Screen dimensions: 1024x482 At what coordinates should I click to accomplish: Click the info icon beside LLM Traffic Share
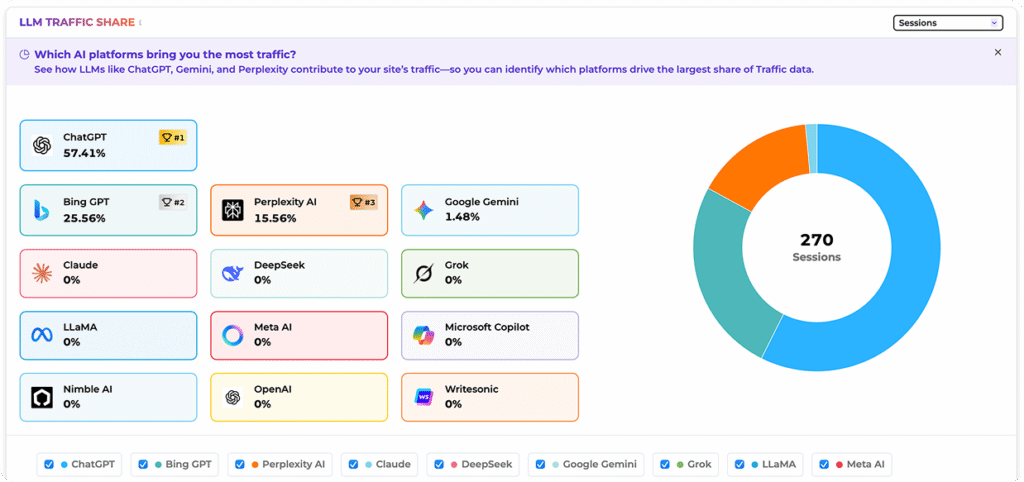[140, 22]
